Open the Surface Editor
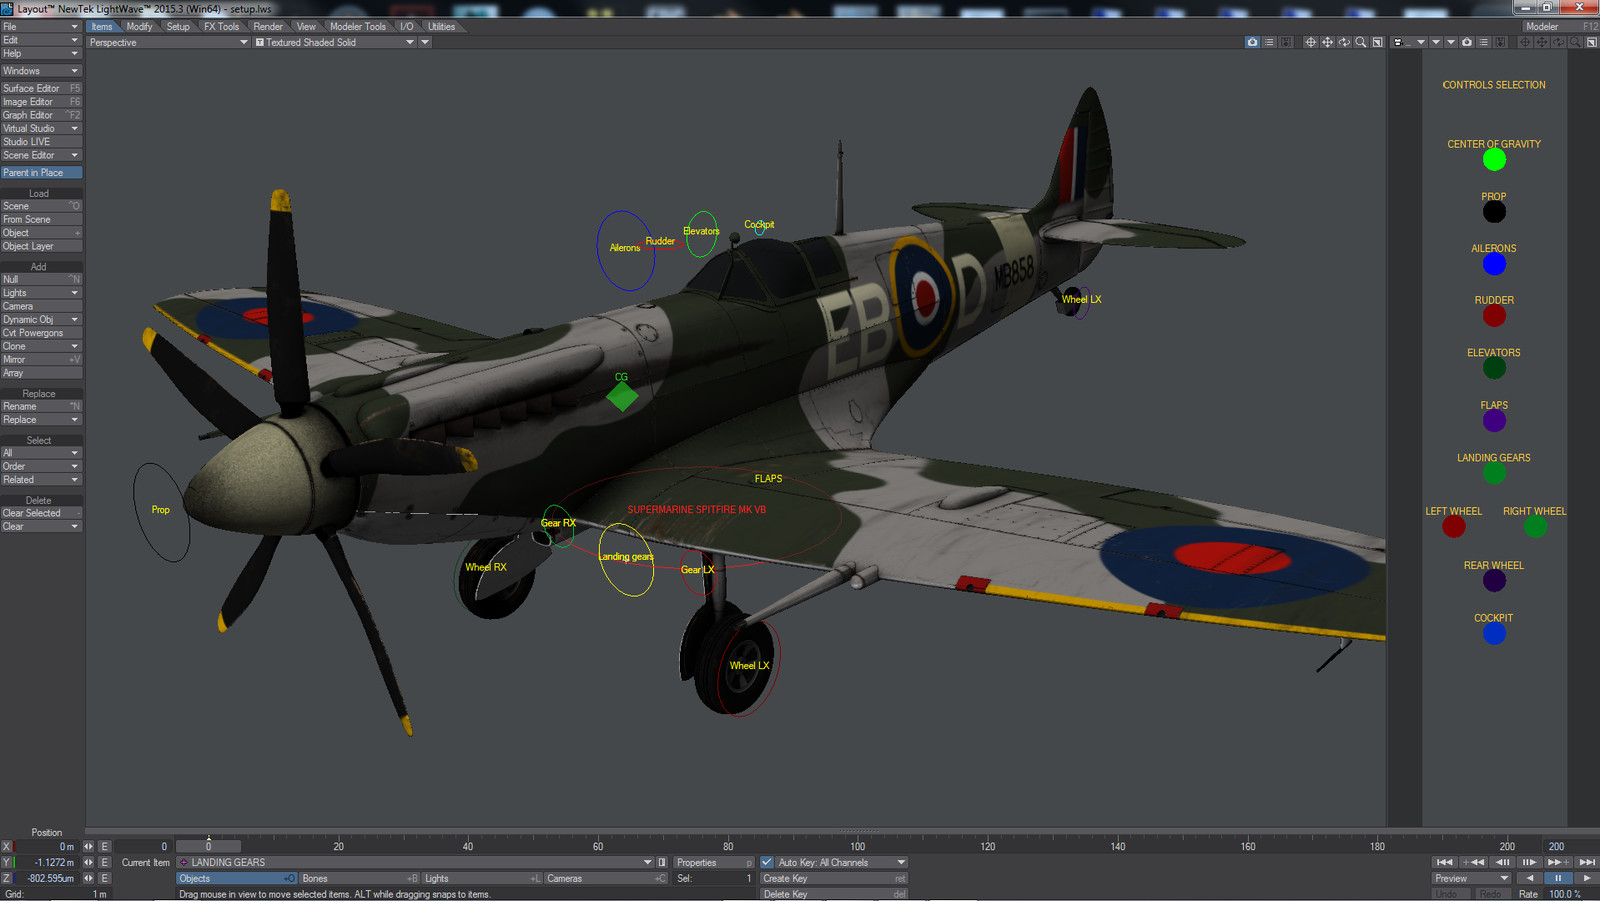This screenshot has width=1600, height=901. 41,88
